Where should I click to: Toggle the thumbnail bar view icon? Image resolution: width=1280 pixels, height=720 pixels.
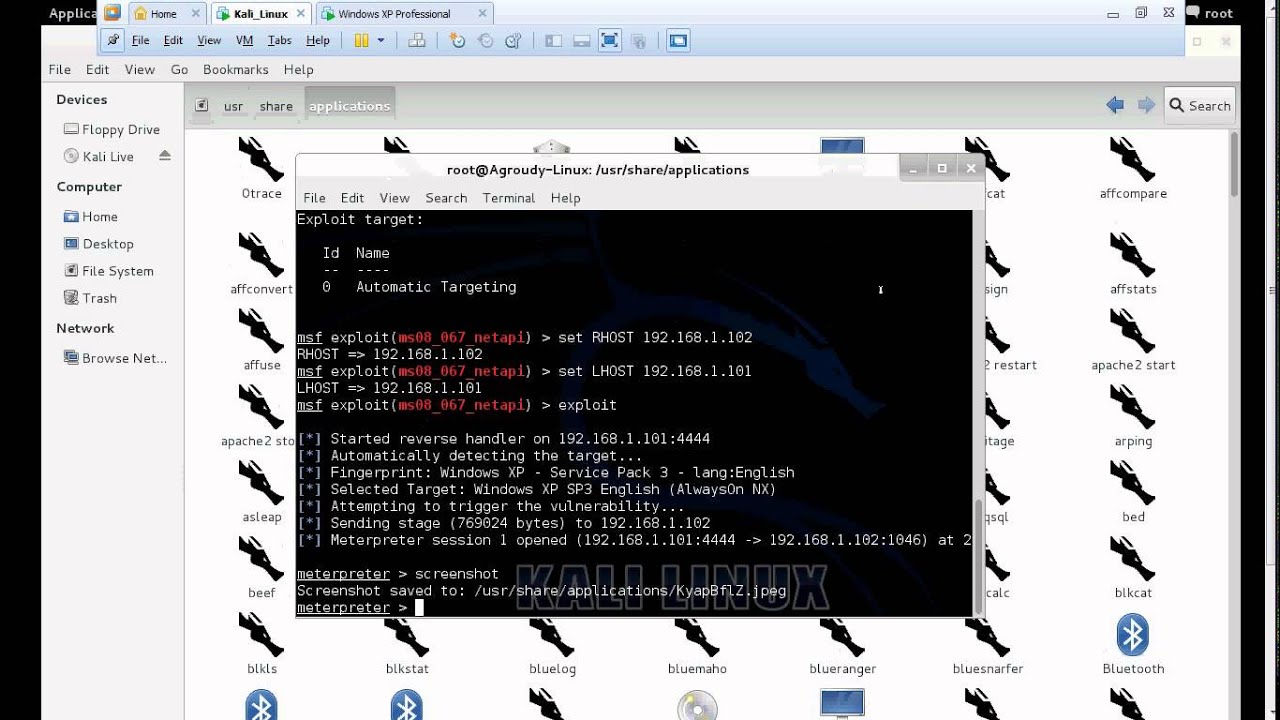581,40
